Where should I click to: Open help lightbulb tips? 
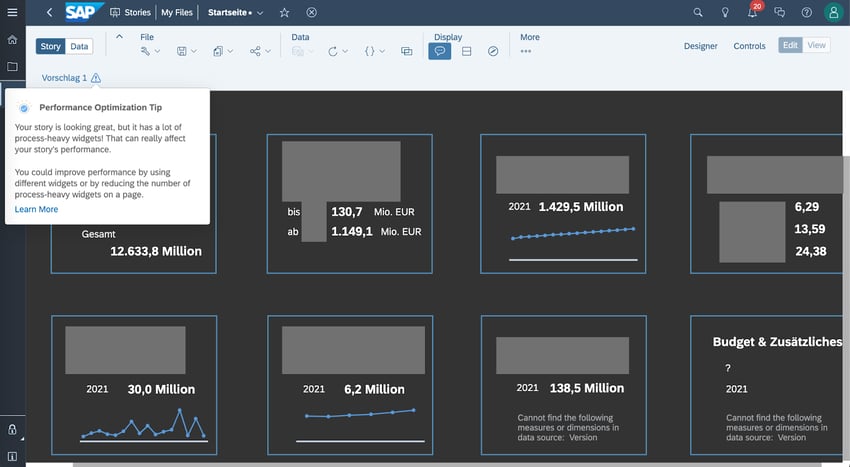pyautogui.click(x=725, y=12)
